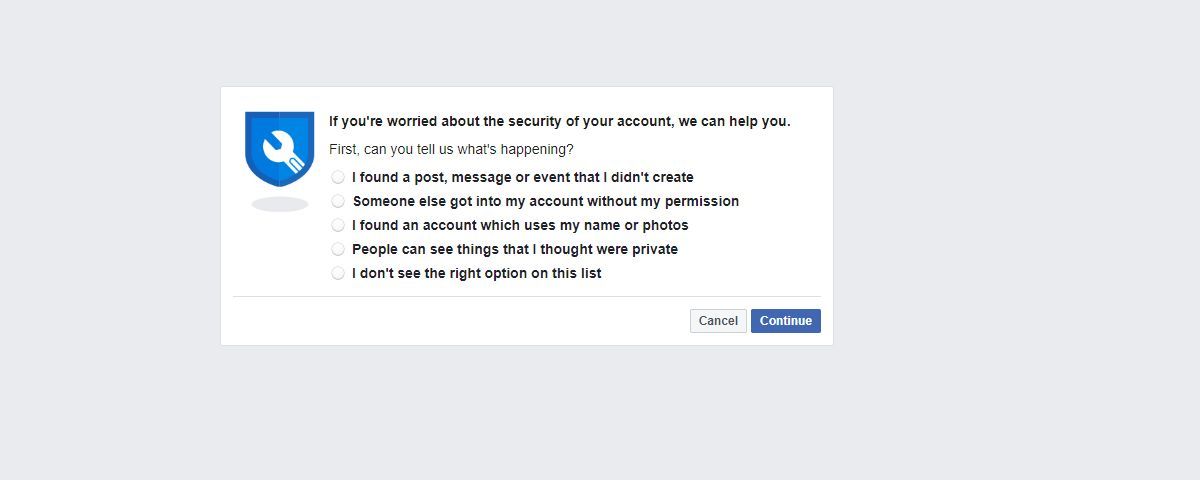Click the gray oval shadow beneath the shield
The image size is (1200, 480).
279,204
